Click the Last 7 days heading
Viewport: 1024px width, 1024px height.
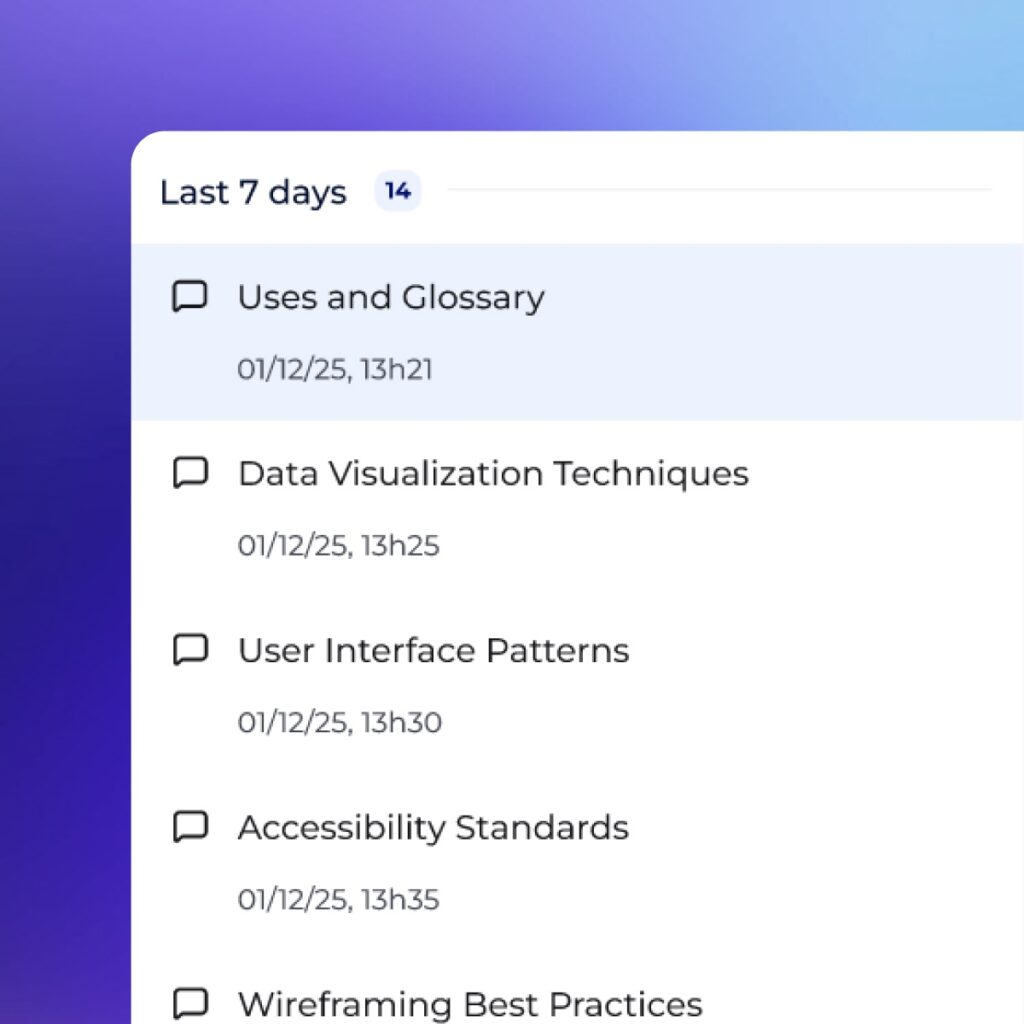pos(253,192)
